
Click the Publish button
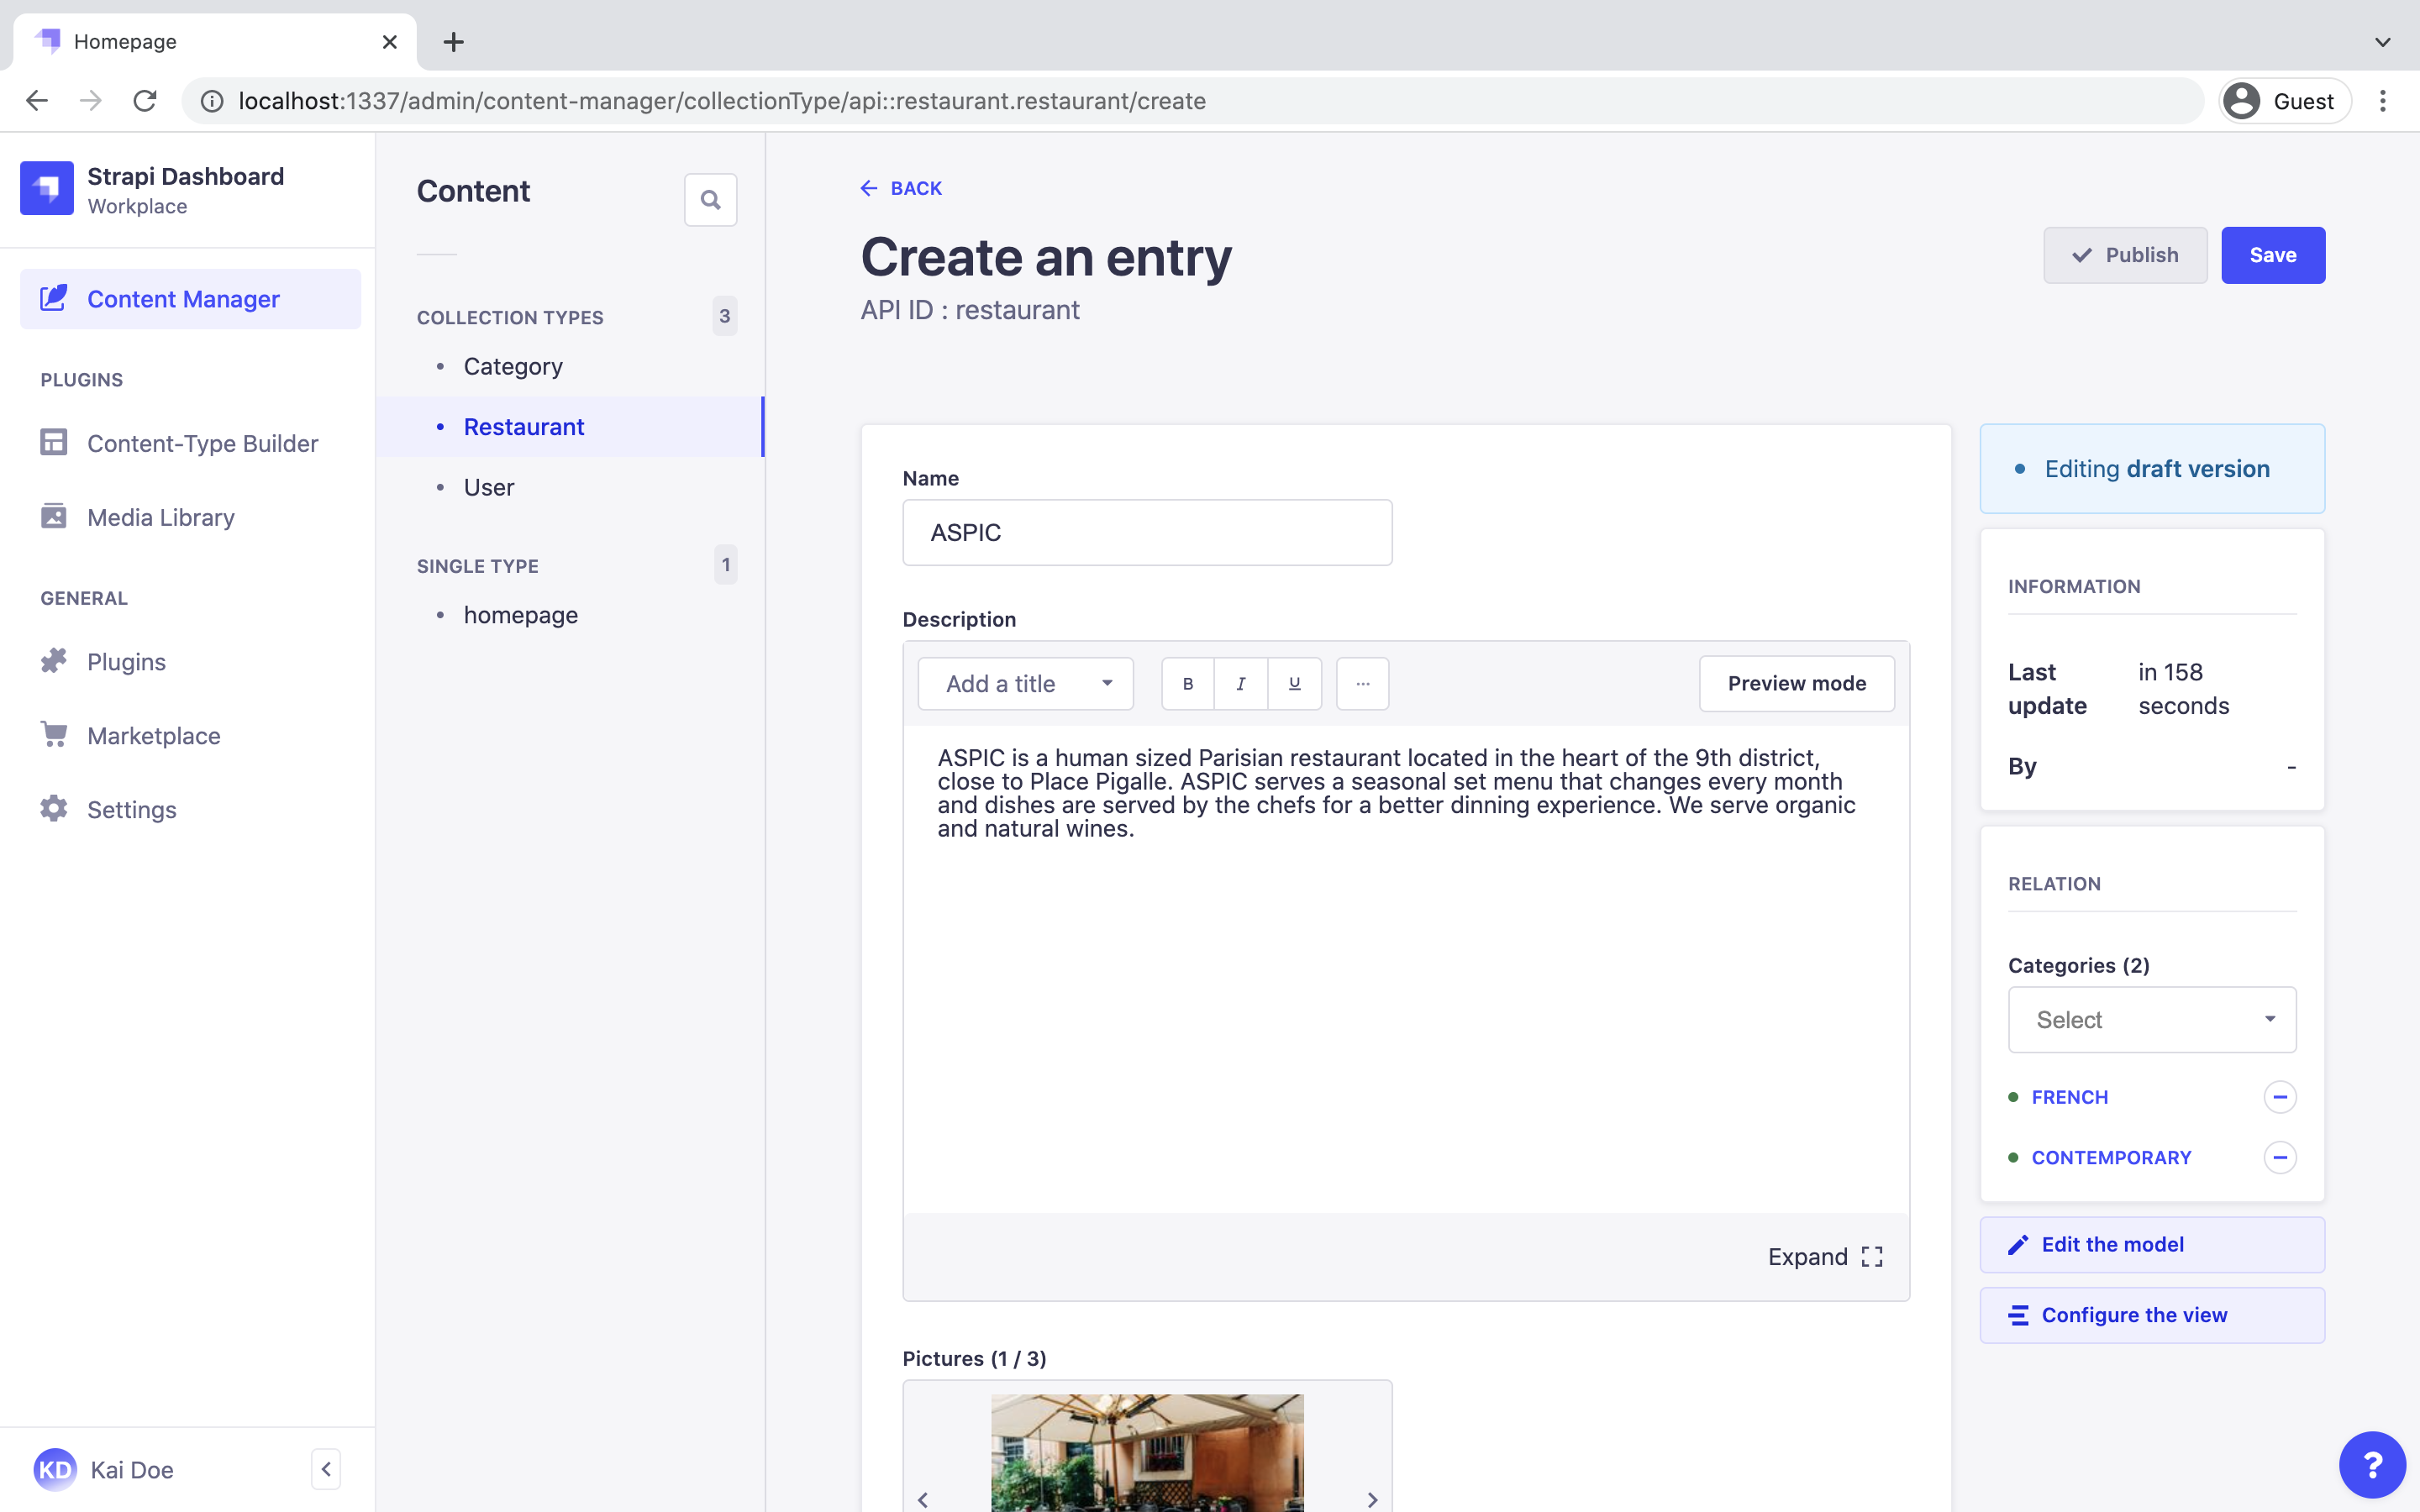(x=2126, y=255)
